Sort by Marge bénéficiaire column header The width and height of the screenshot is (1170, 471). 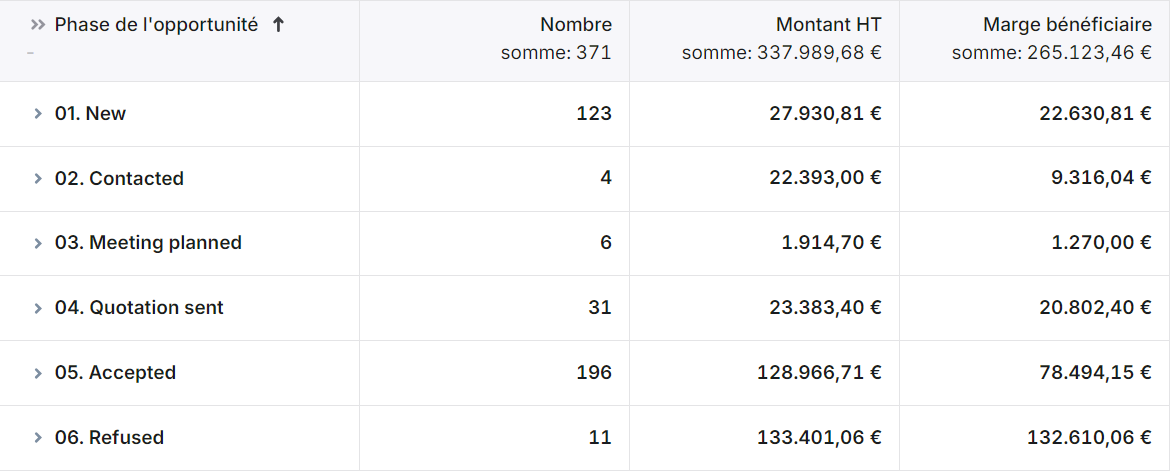coord(1067,25)
